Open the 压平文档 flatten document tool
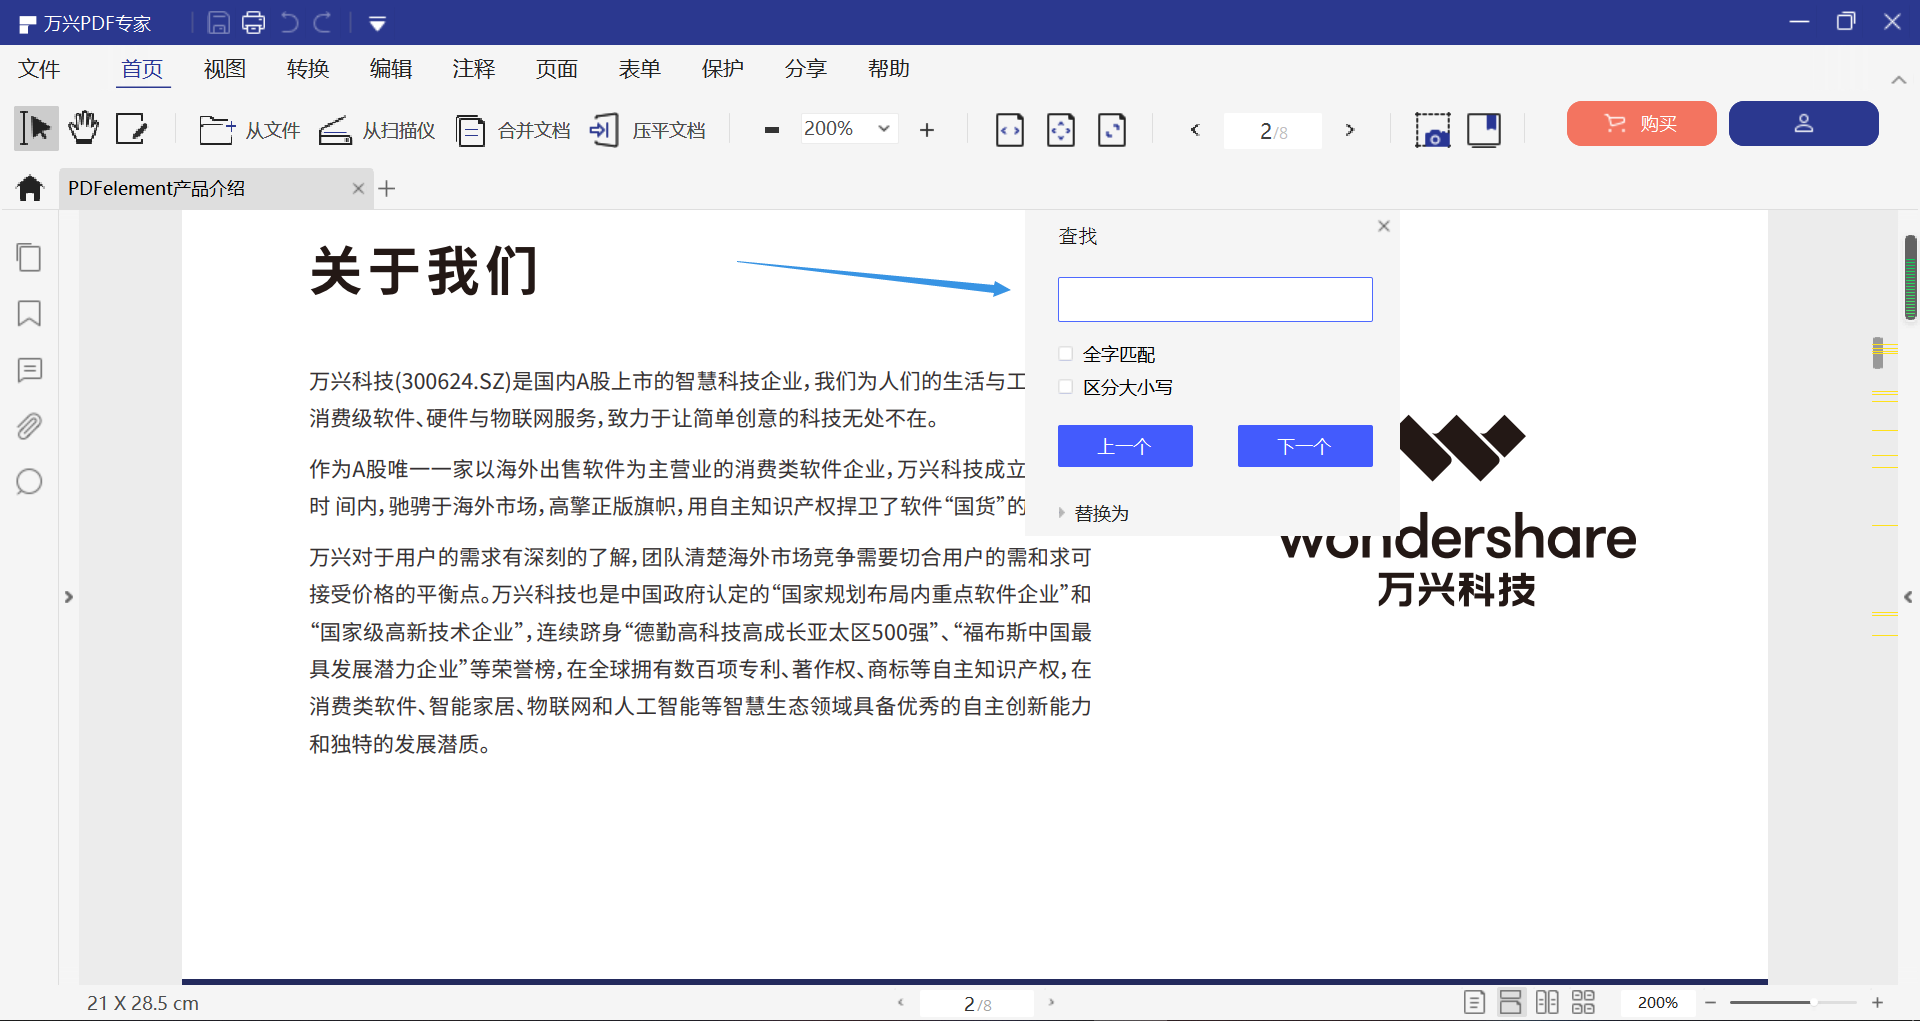Viewport: 1920px width, 1021px height. point(648,130)
